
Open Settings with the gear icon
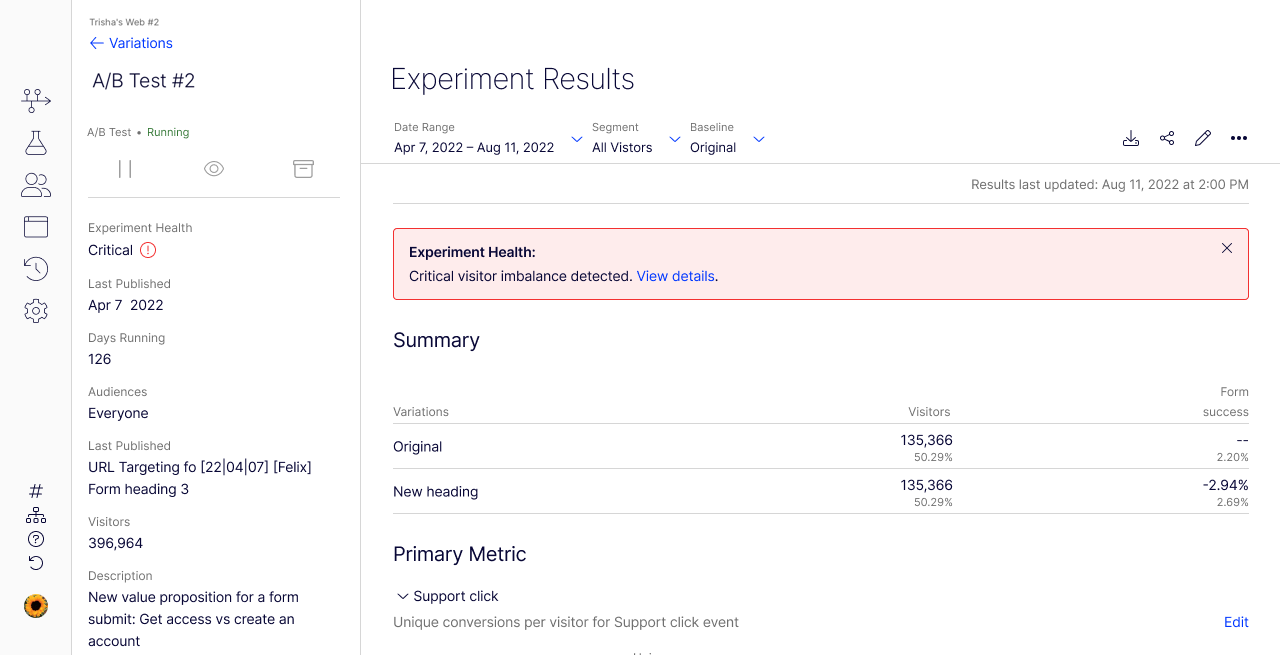pos(35,310)
